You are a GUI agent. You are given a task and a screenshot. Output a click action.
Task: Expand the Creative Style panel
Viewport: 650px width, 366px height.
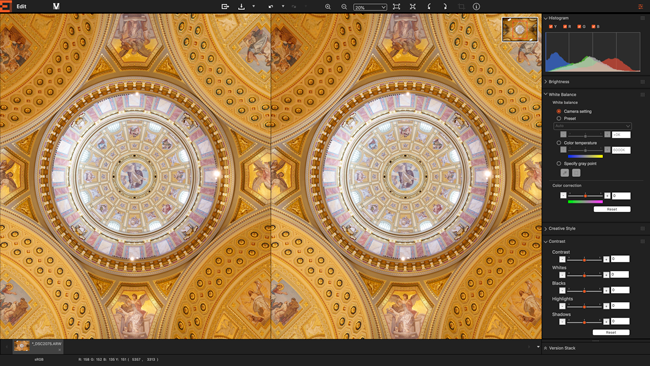561,228
